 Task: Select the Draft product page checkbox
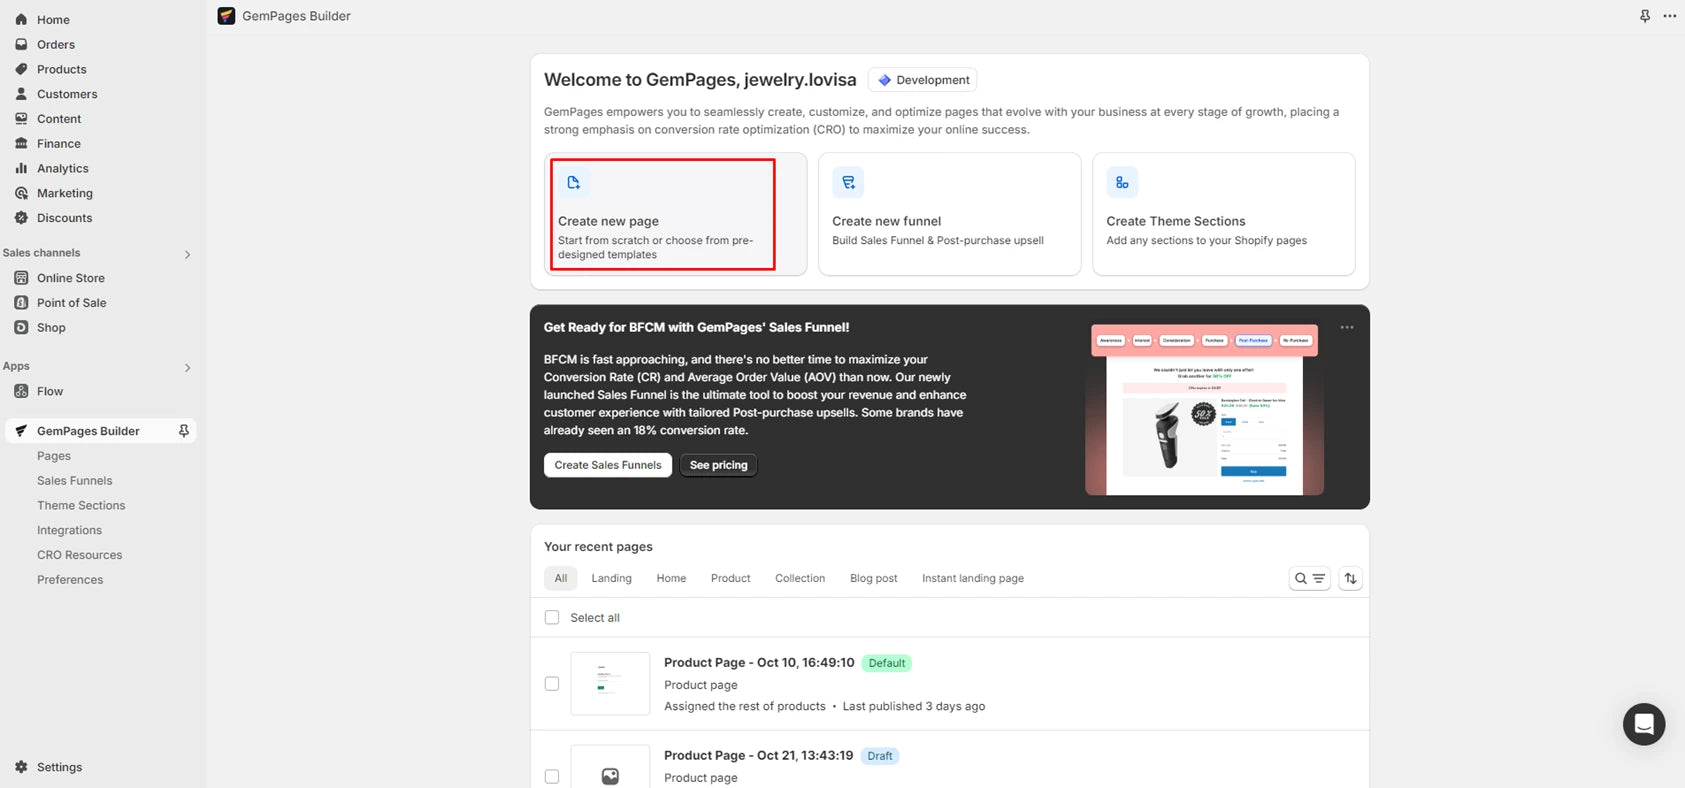[552, 776]
